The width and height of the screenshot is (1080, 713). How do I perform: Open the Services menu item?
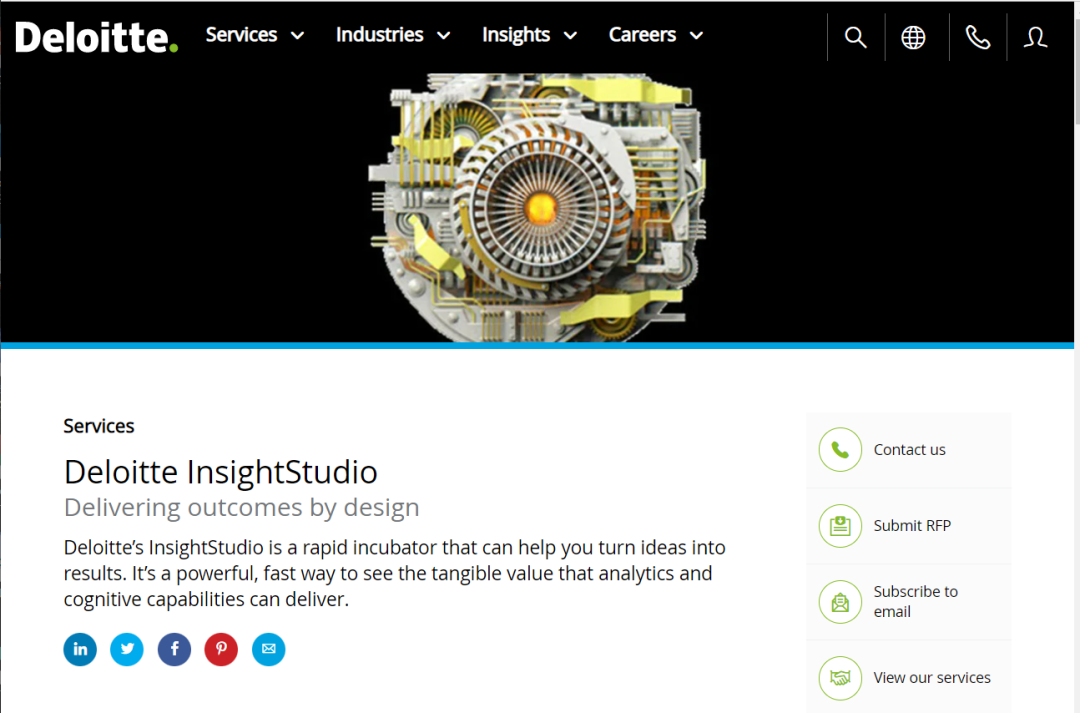click(241, 34)
